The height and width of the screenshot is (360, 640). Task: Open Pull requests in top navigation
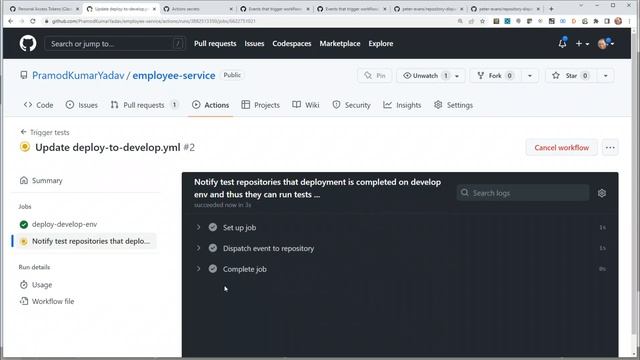click(x=215, y=44)
